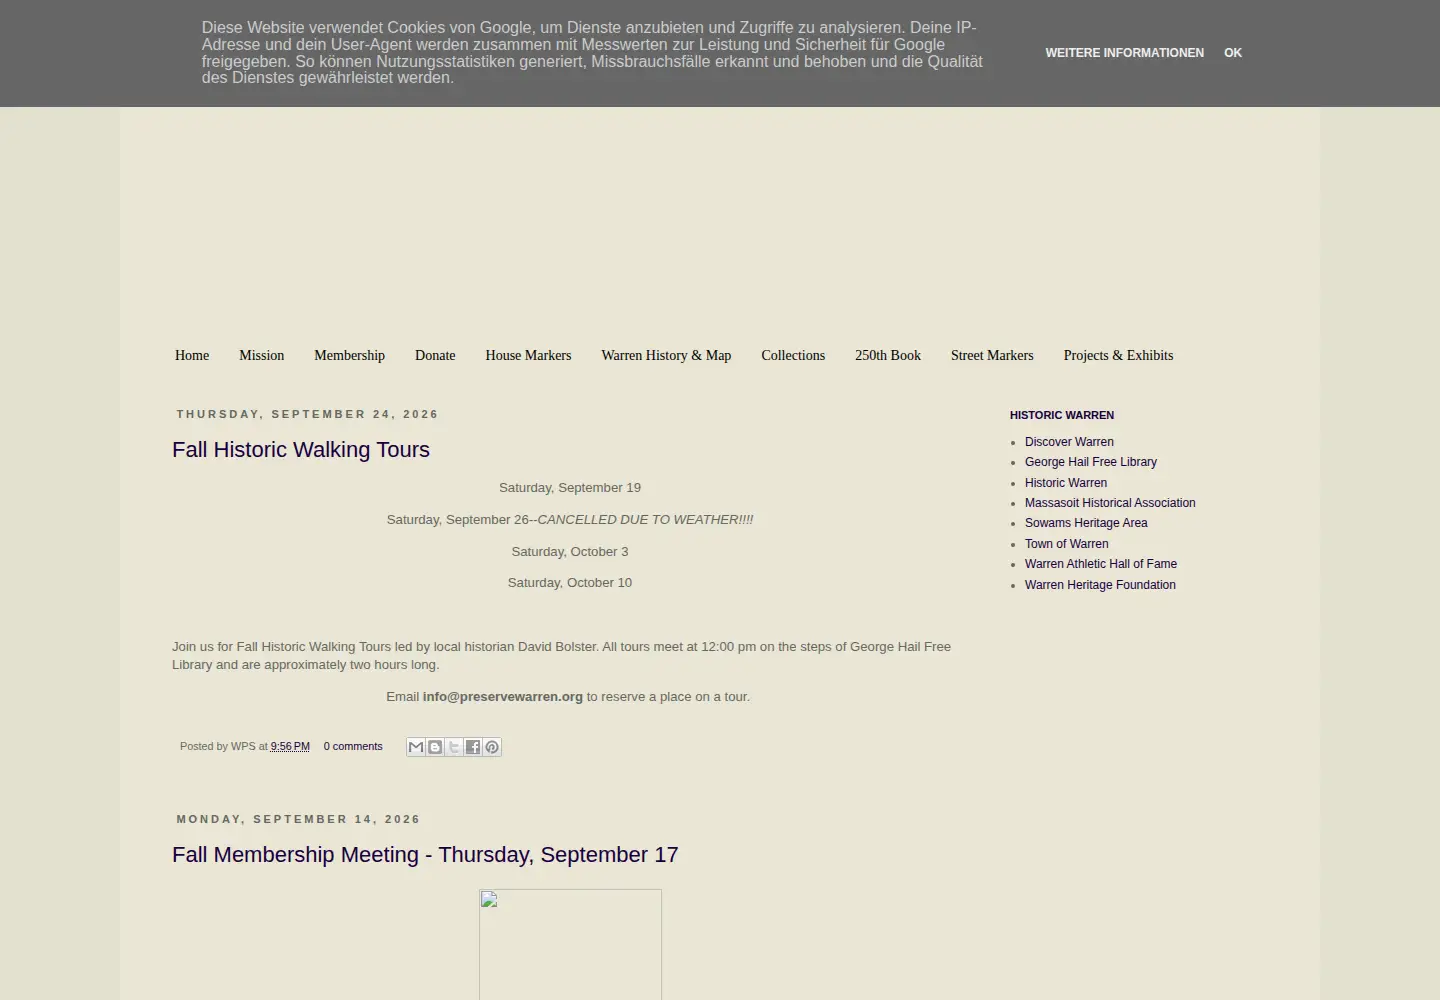Open Warren Heritage Foundation link

1100,585
